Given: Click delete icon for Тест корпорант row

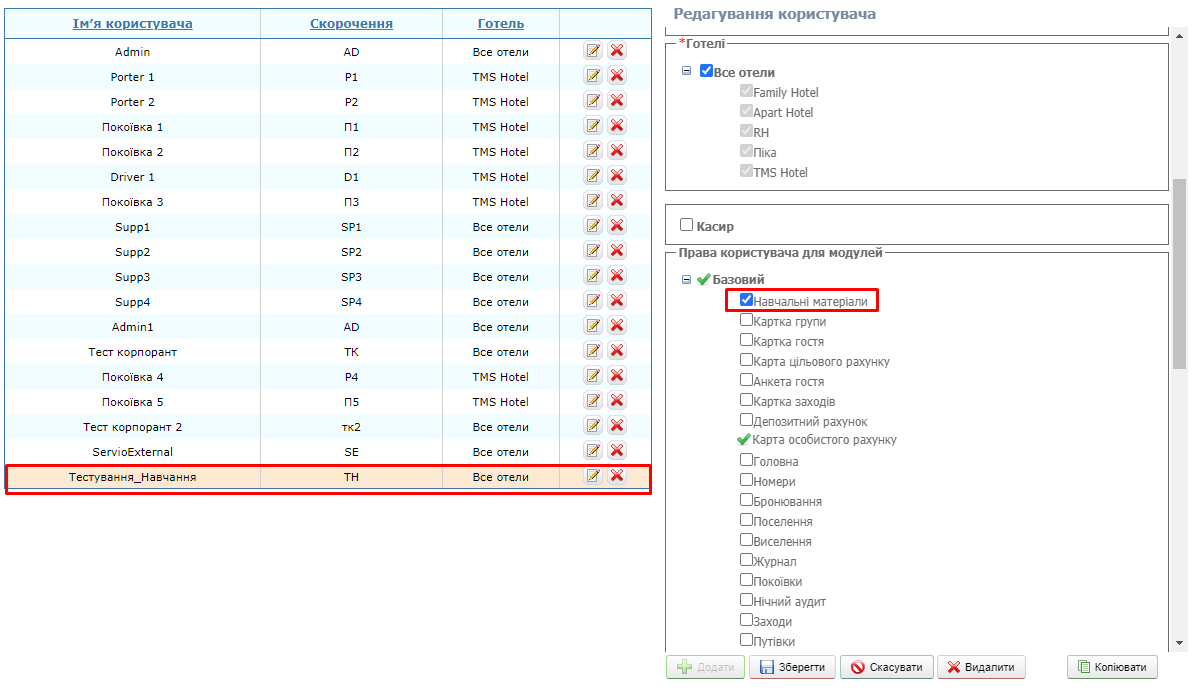Looking at the screenshot, I should click(617, 351).
